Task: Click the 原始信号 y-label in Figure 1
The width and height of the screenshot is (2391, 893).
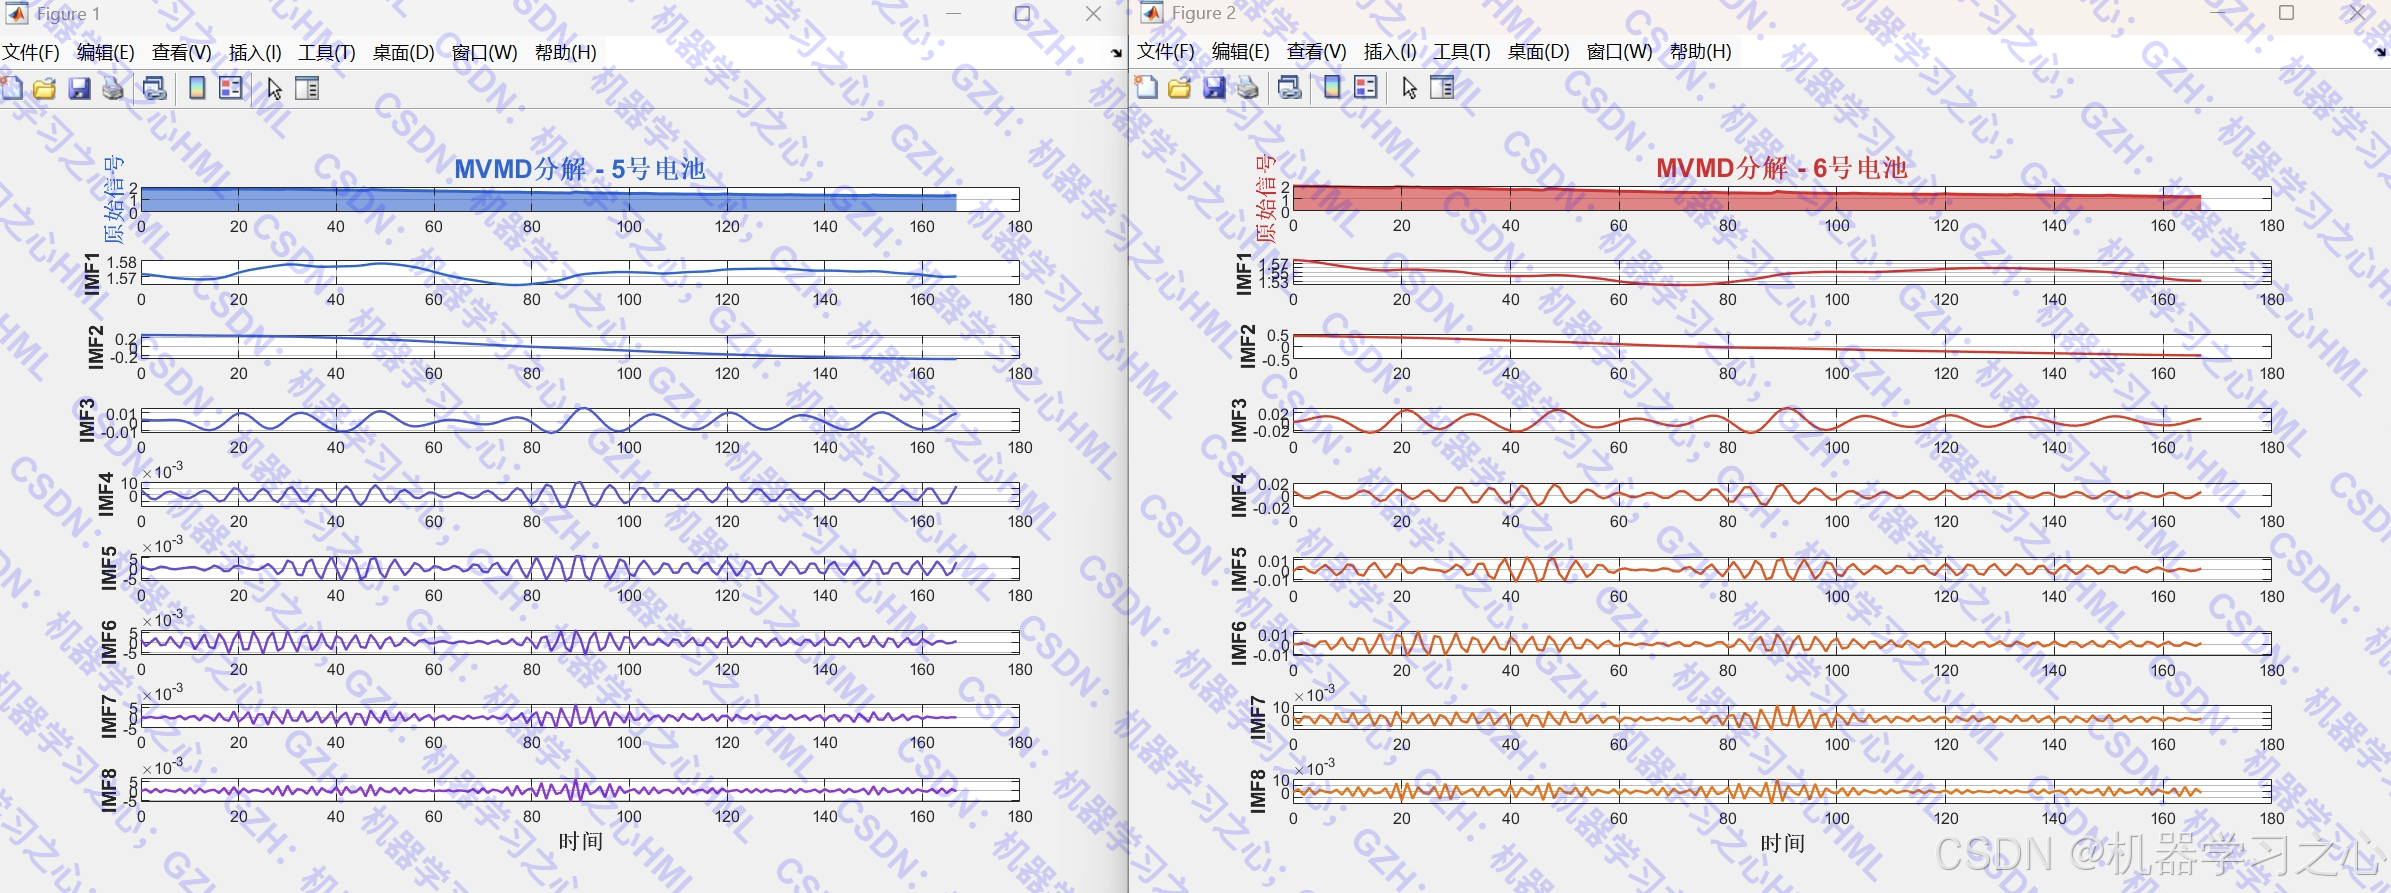Action: point(114,199)
